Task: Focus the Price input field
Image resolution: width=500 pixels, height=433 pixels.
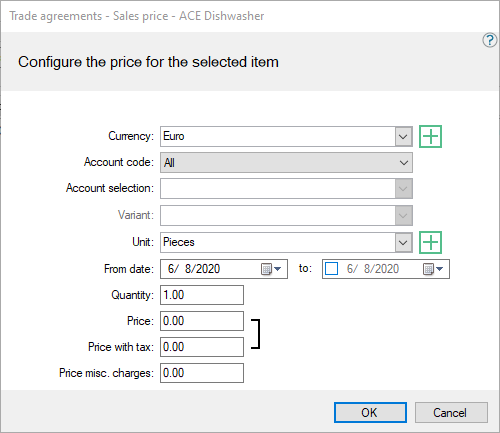Action: coord(202,321)
